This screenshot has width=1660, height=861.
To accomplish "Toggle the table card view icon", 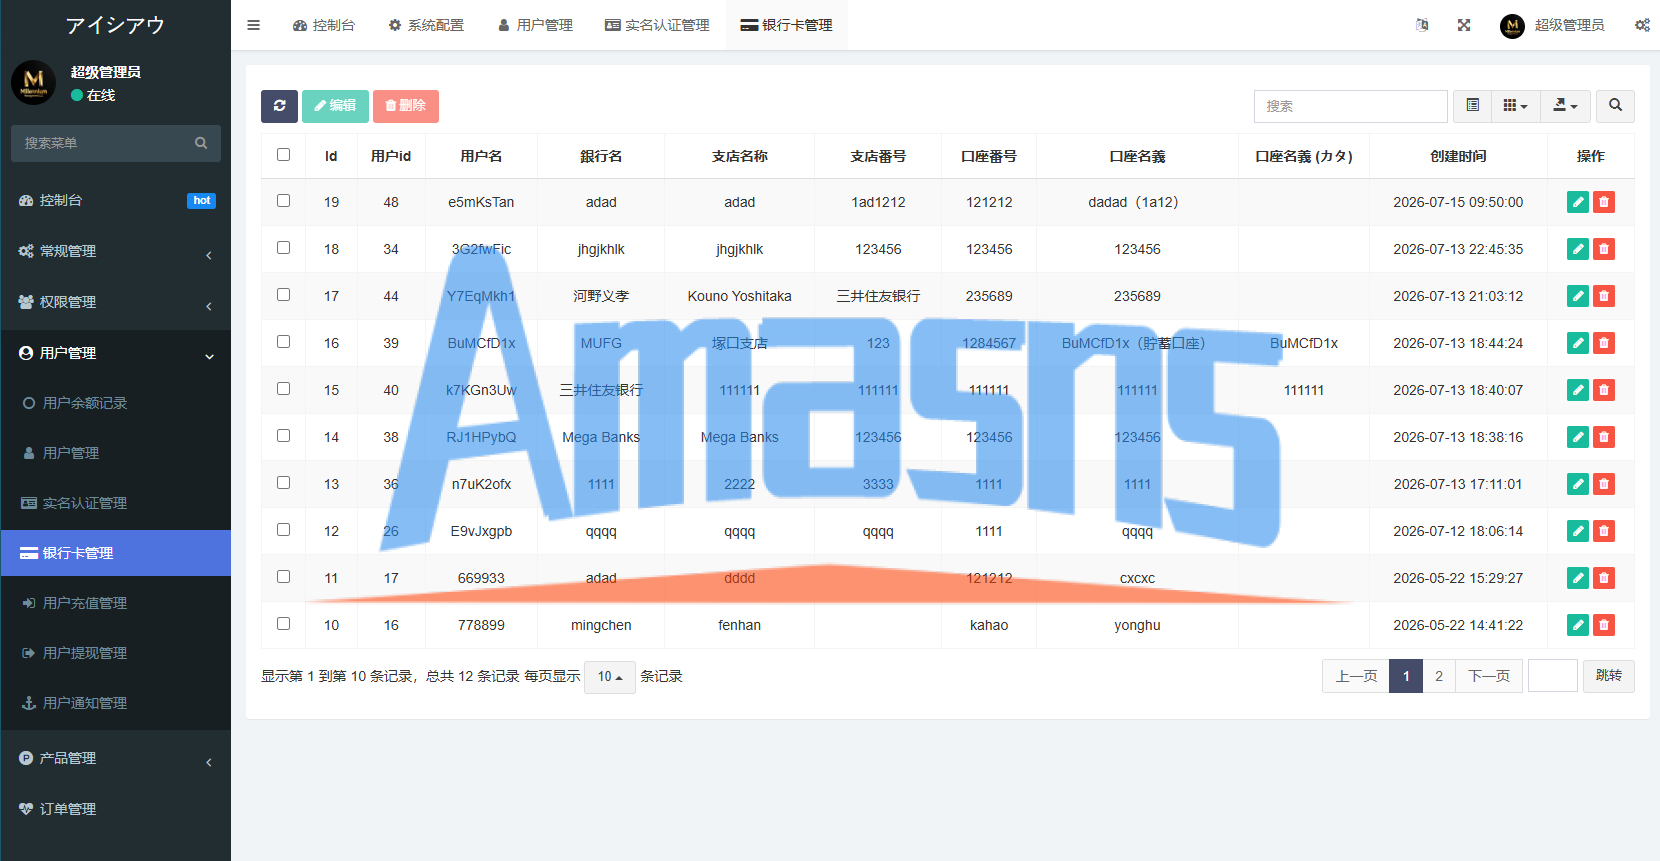I will 1472,106.
